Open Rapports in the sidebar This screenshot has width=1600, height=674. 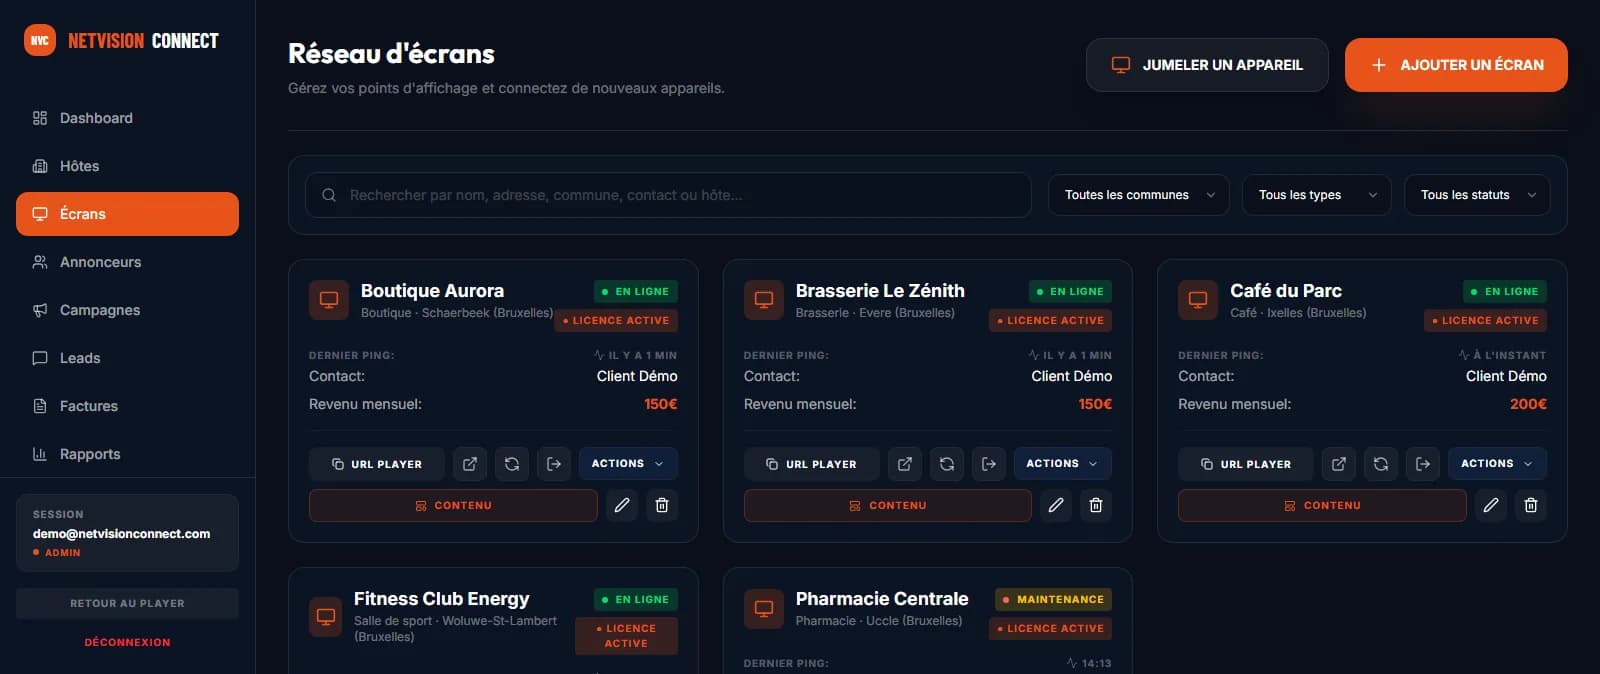(x=127, y=454)
